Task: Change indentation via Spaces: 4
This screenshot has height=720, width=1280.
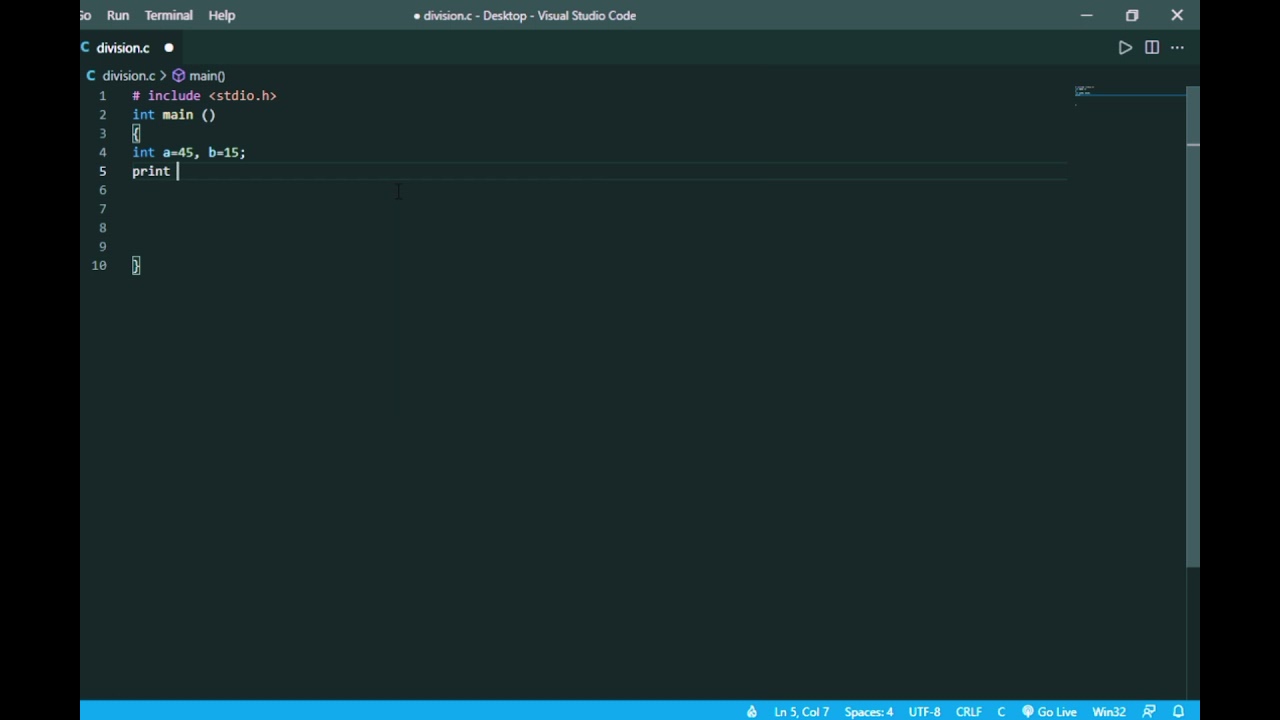Action: click(869, 712)
